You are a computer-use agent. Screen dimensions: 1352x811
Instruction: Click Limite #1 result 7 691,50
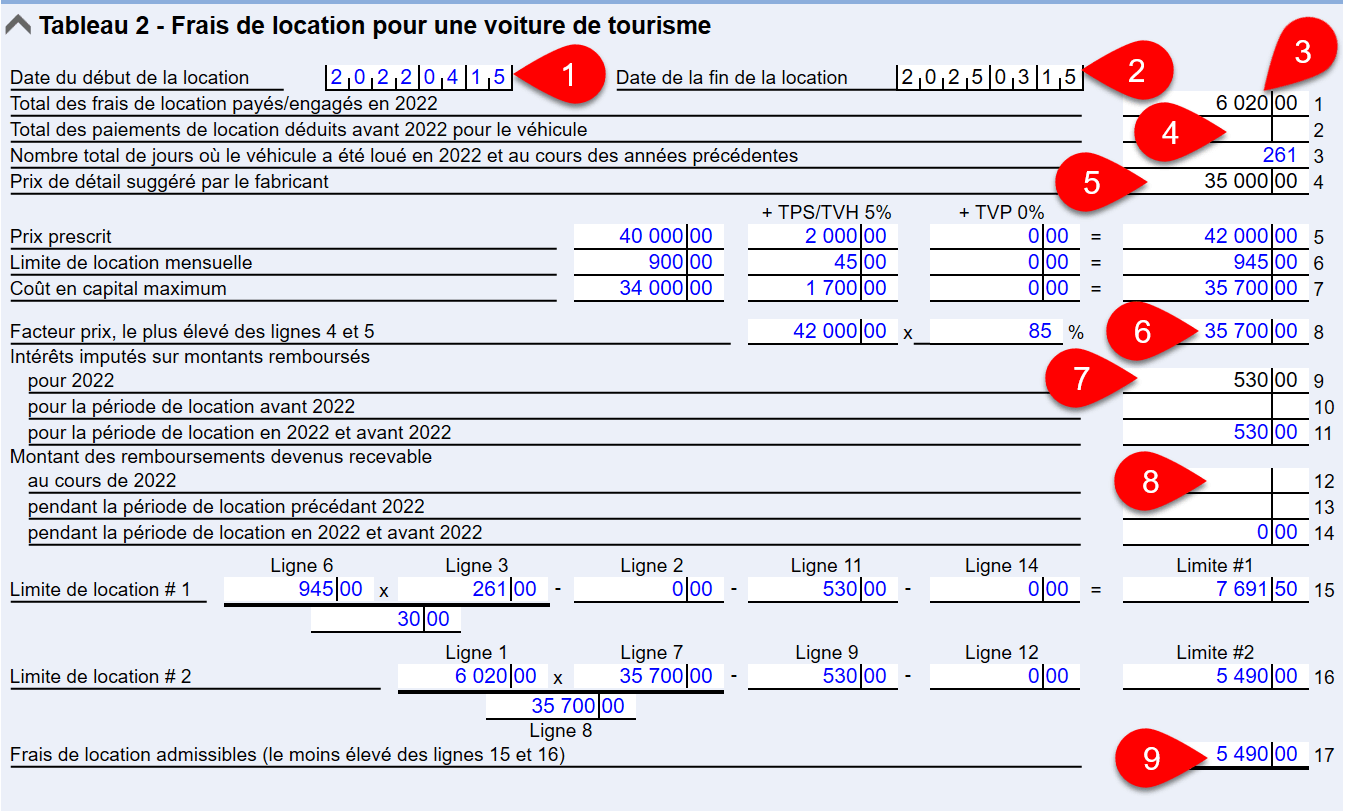tap(1215, 589)
